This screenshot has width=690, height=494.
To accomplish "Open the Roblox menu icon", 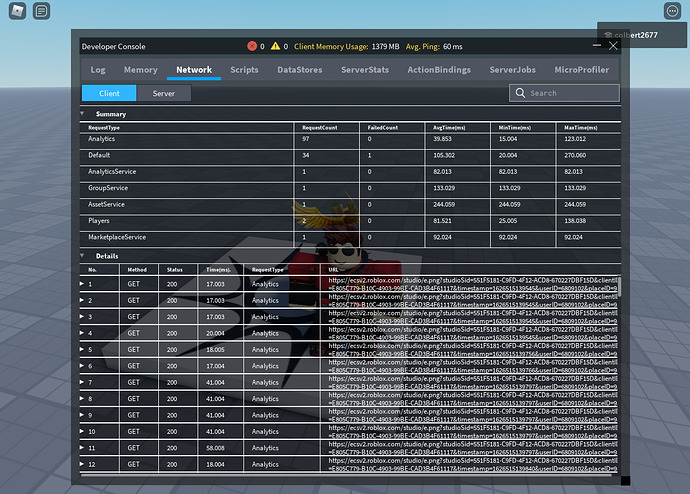I will (17, 11).
